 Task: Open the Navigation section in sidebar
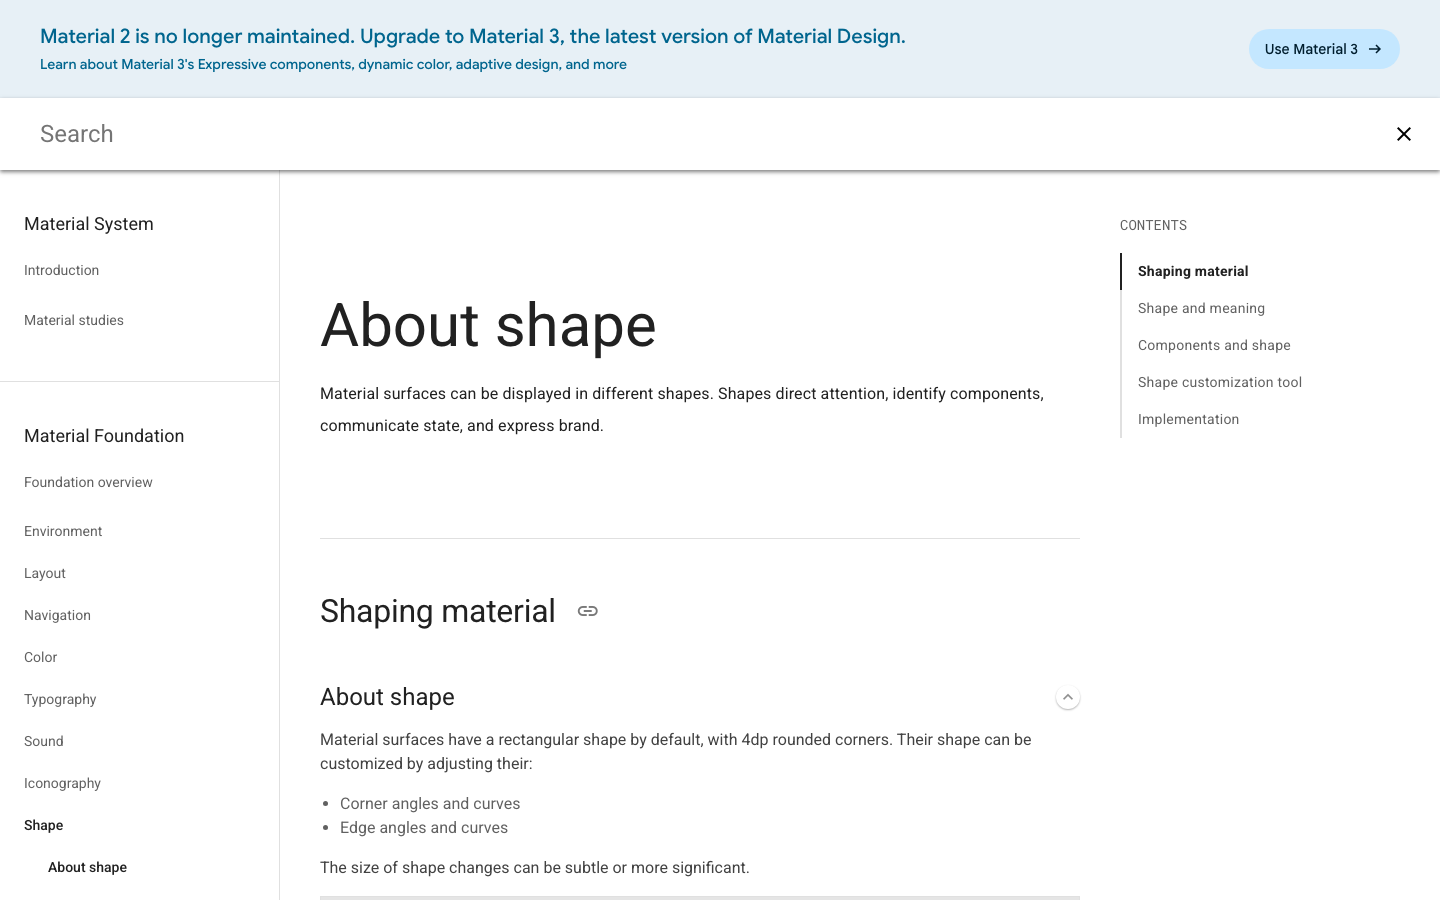57,615
